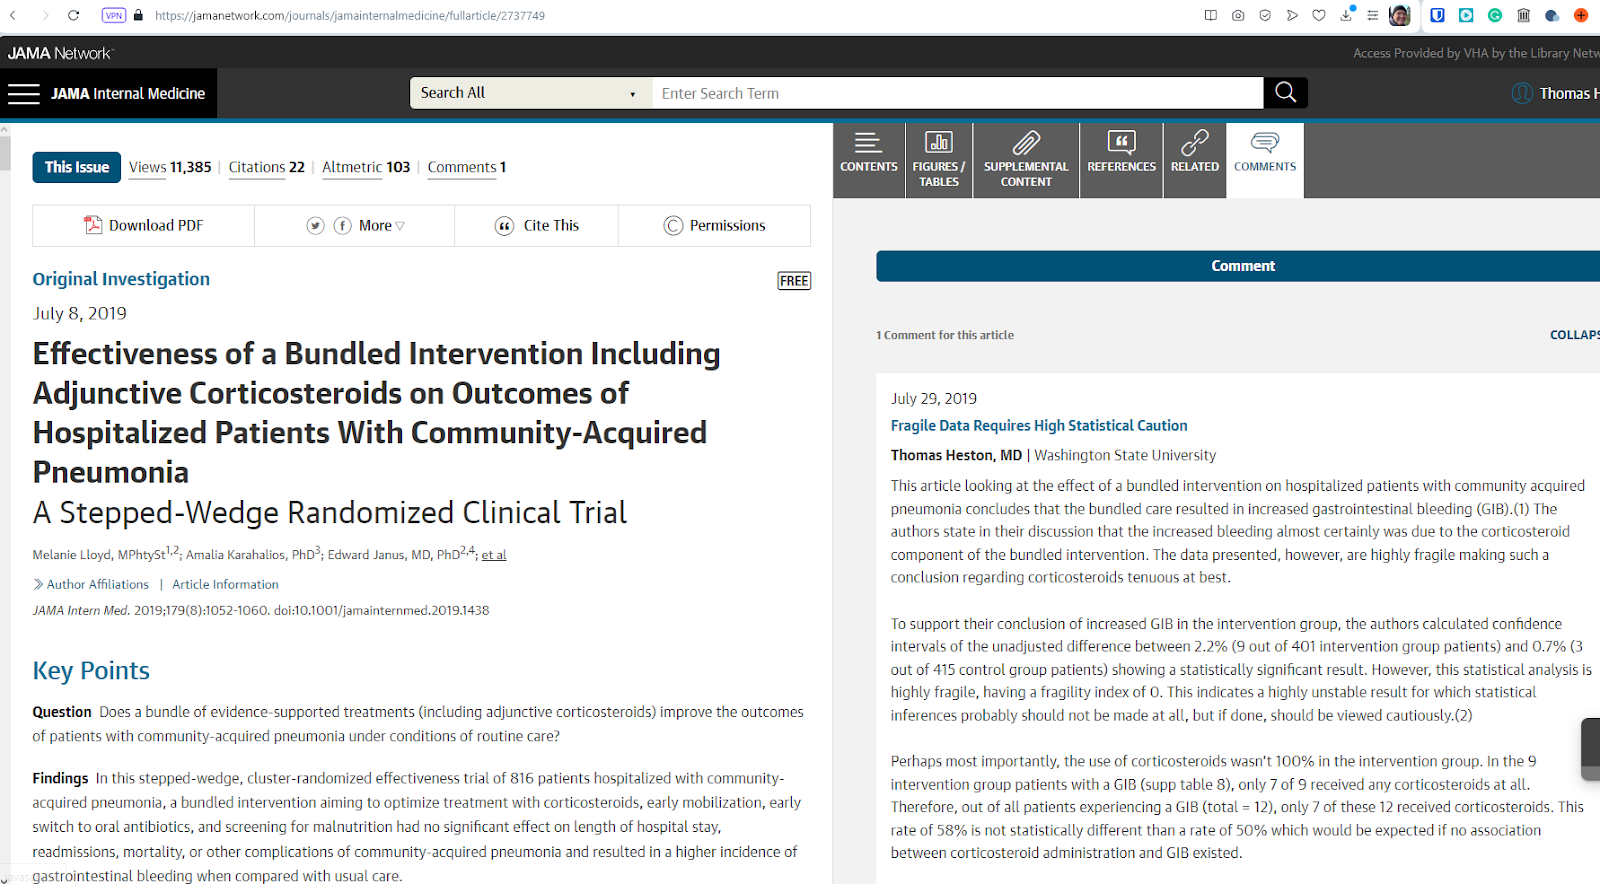The width and height of the screenshot is (1600, 884).
Task: Select the Comments tab
Action: point(1265,160)
